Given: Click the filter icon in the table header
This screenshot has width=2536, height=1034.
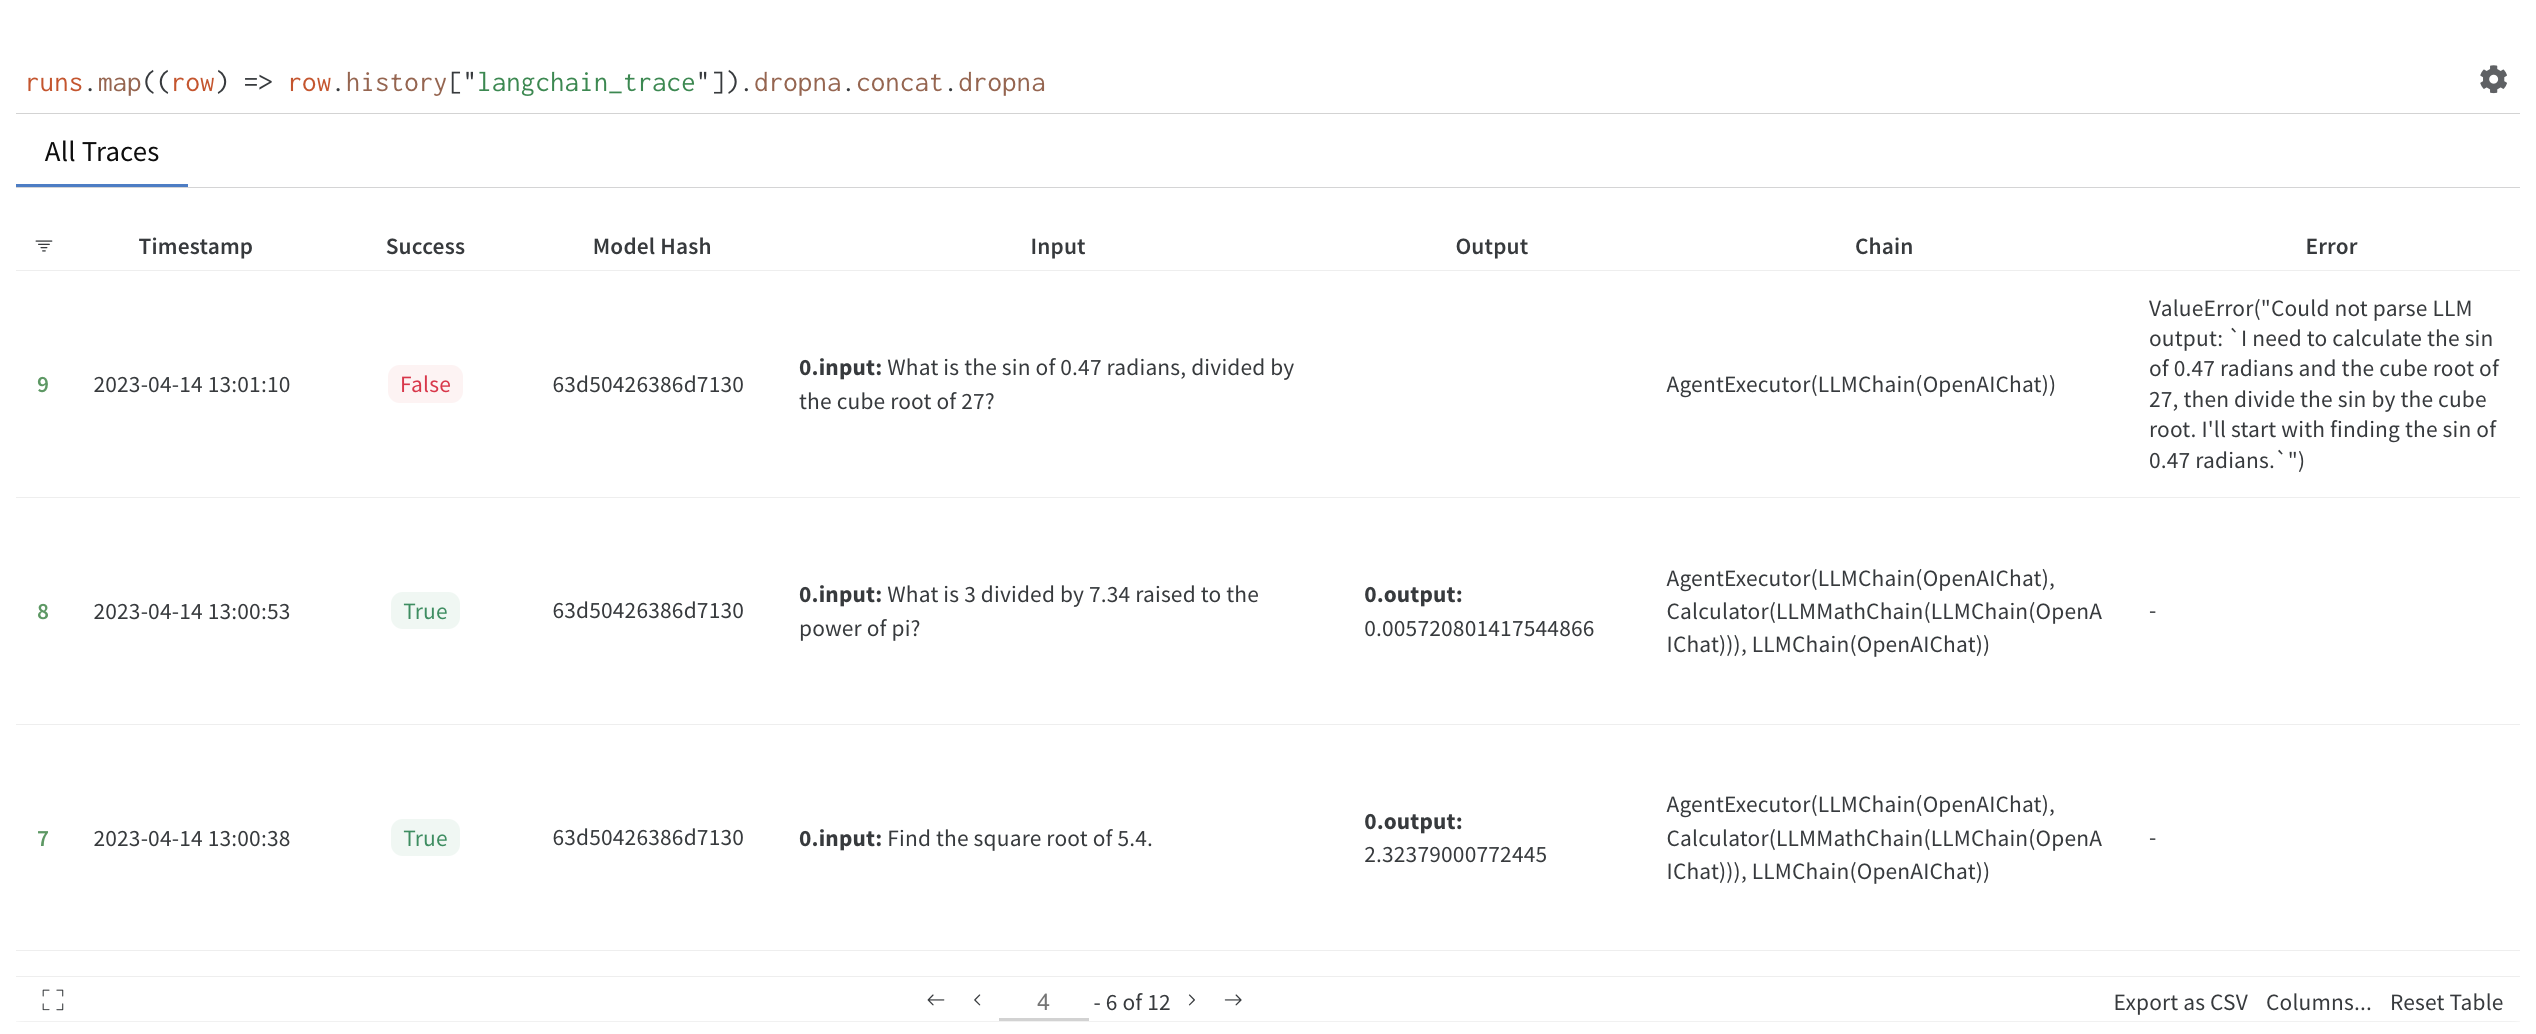Looking at the screenshot, I should pyautogui.click(x=43, y=245).
